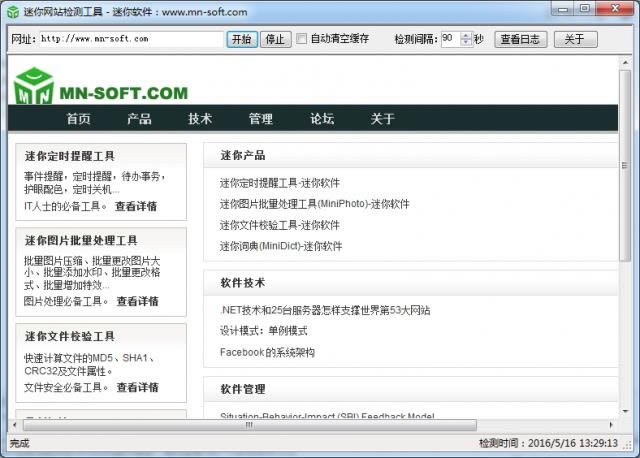
Task: Click the 开始 button to start detection
Action: tap(241, 39)
